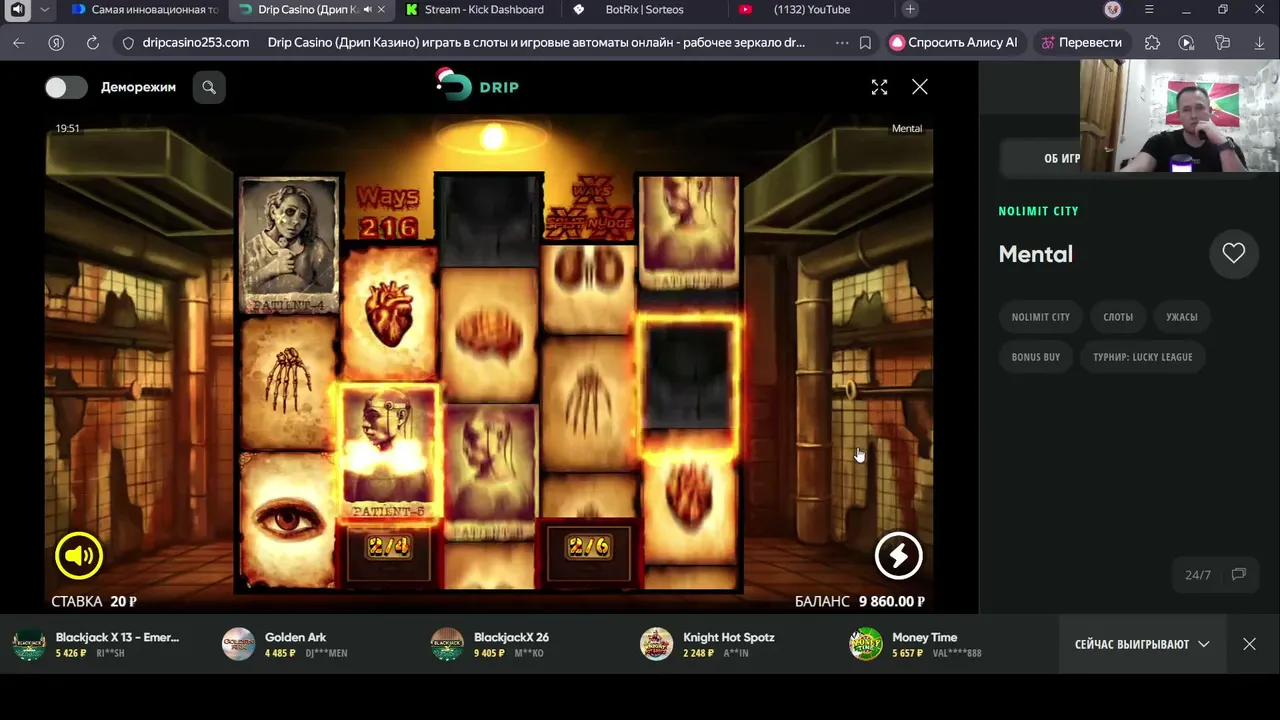Image resolution: width=1280 pixels, height=720 pixels.
Task: Click the БАЛАНС 9 860.00 ₽ text
Action: point(860,601)
